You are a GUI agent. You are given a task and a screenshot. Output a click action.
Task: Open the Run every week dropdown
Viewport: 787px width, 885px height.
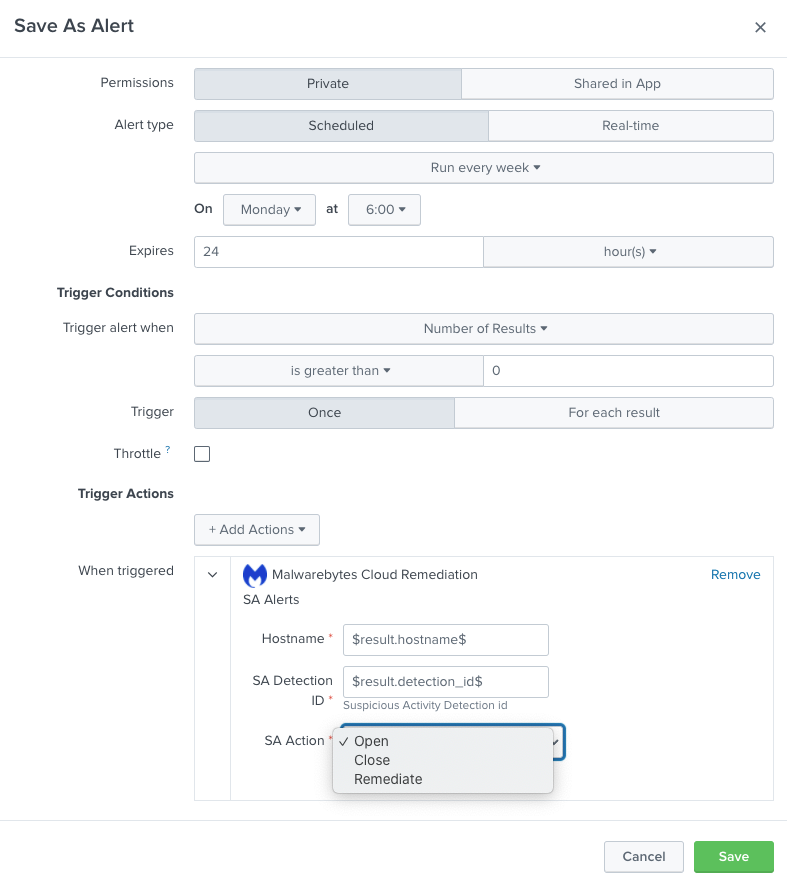click(x=484, y=168)
